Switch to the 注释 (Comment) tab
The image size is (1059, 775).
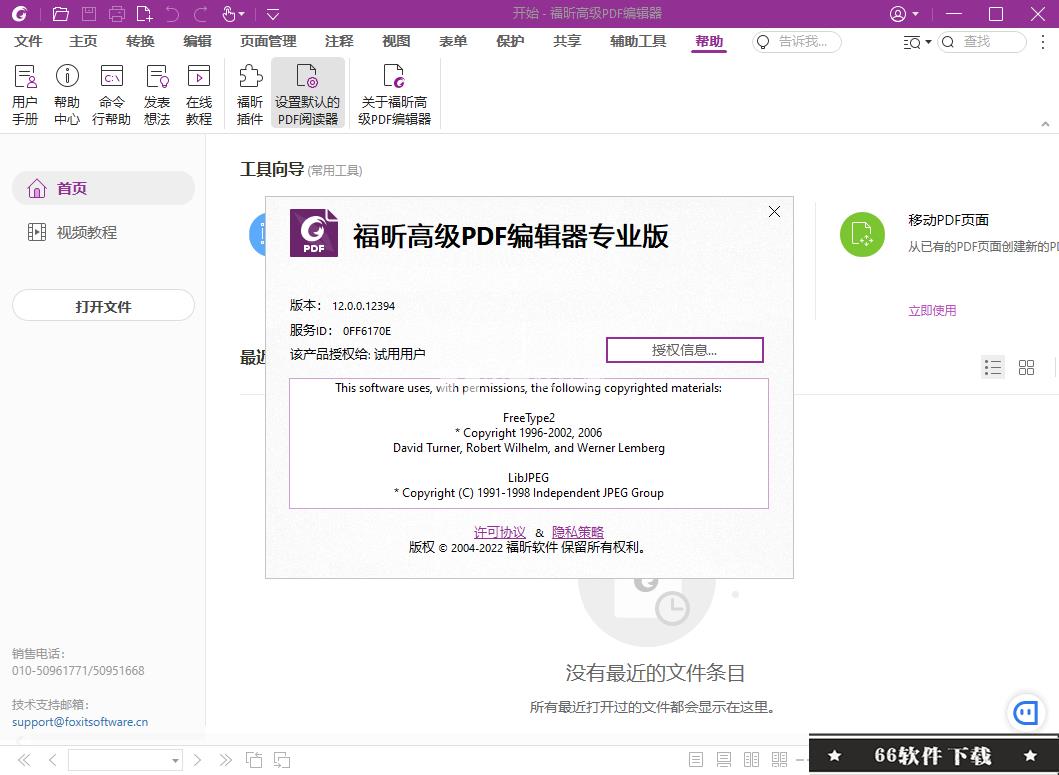click(x=339, y=41)
